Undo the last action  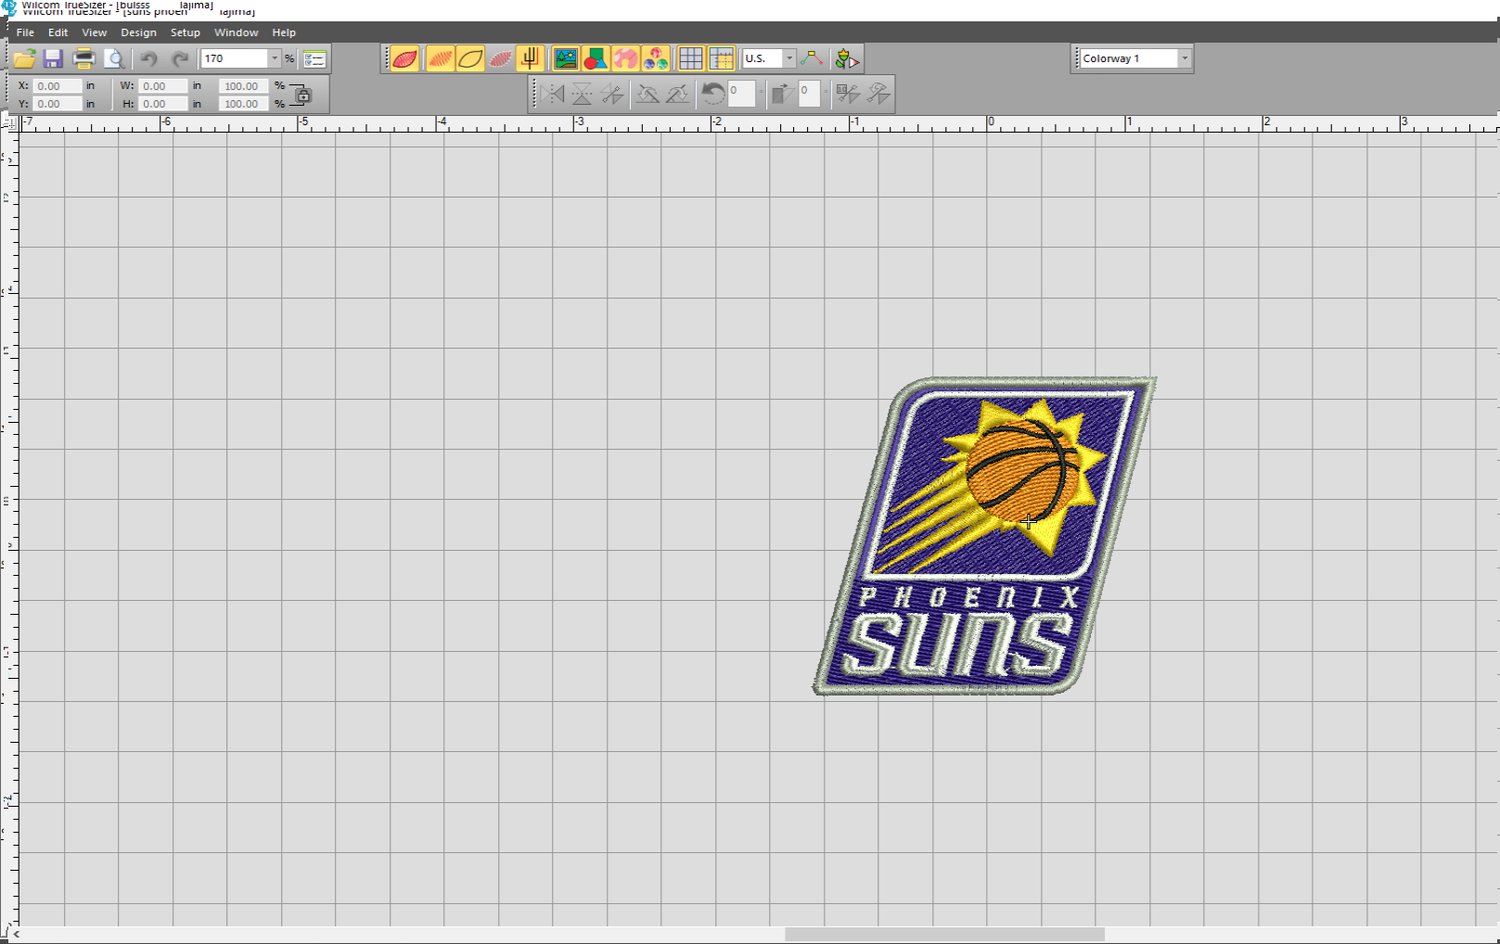[x=149, y=59]
